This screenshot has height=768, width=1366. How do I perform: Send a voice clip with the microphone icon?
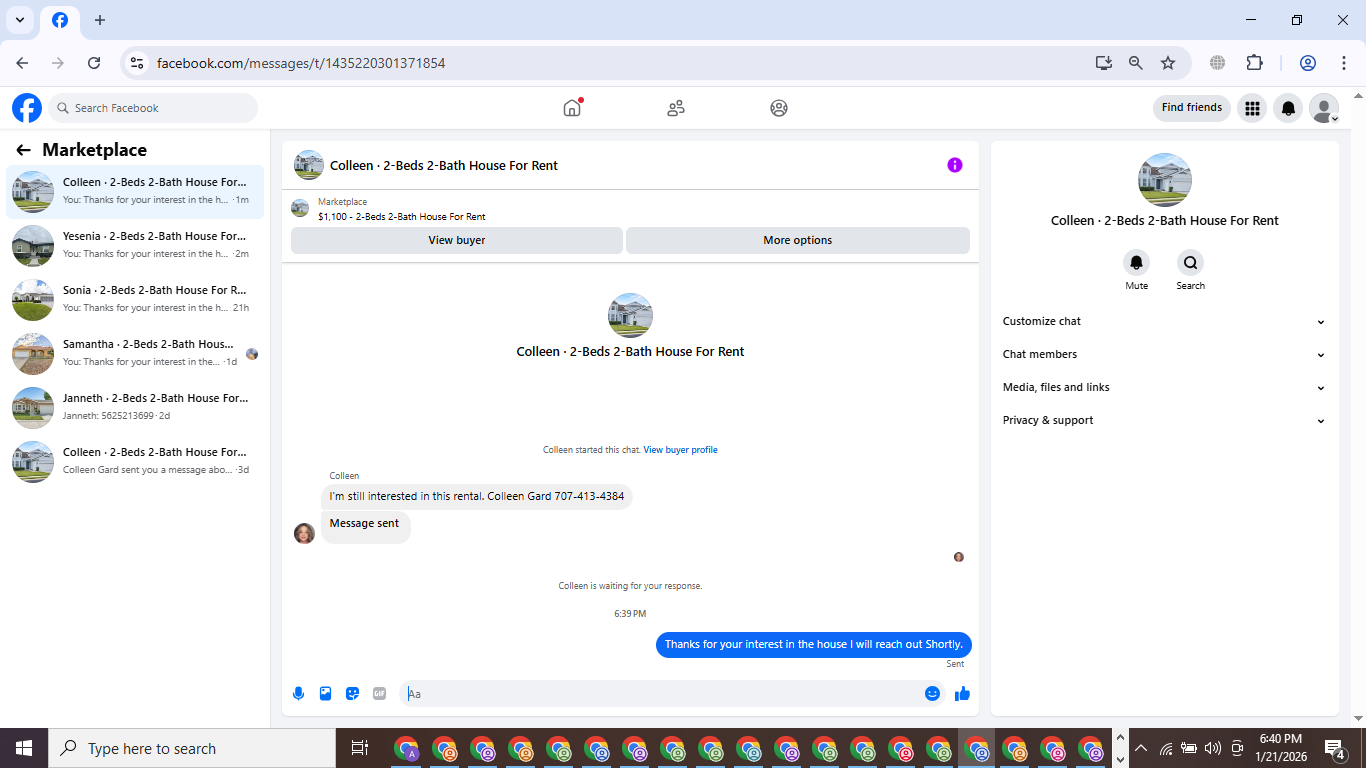(298, 693)
